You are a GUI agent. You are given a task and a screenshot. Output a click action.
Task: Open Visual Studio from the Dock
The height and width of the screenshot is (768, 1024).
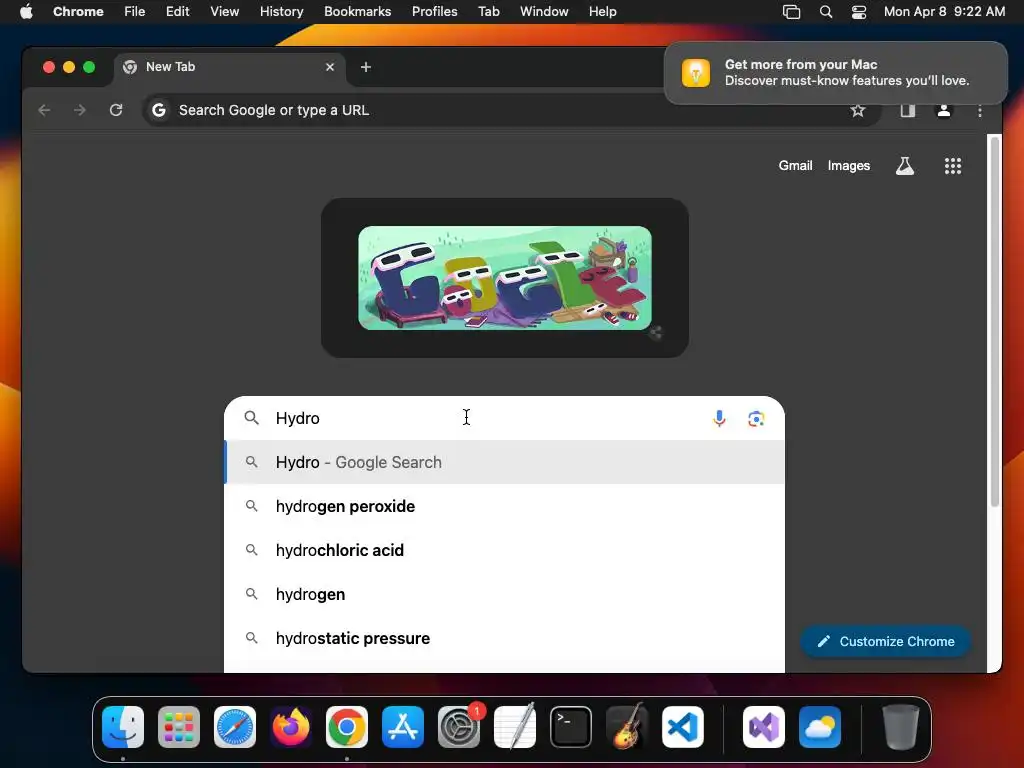764,727
